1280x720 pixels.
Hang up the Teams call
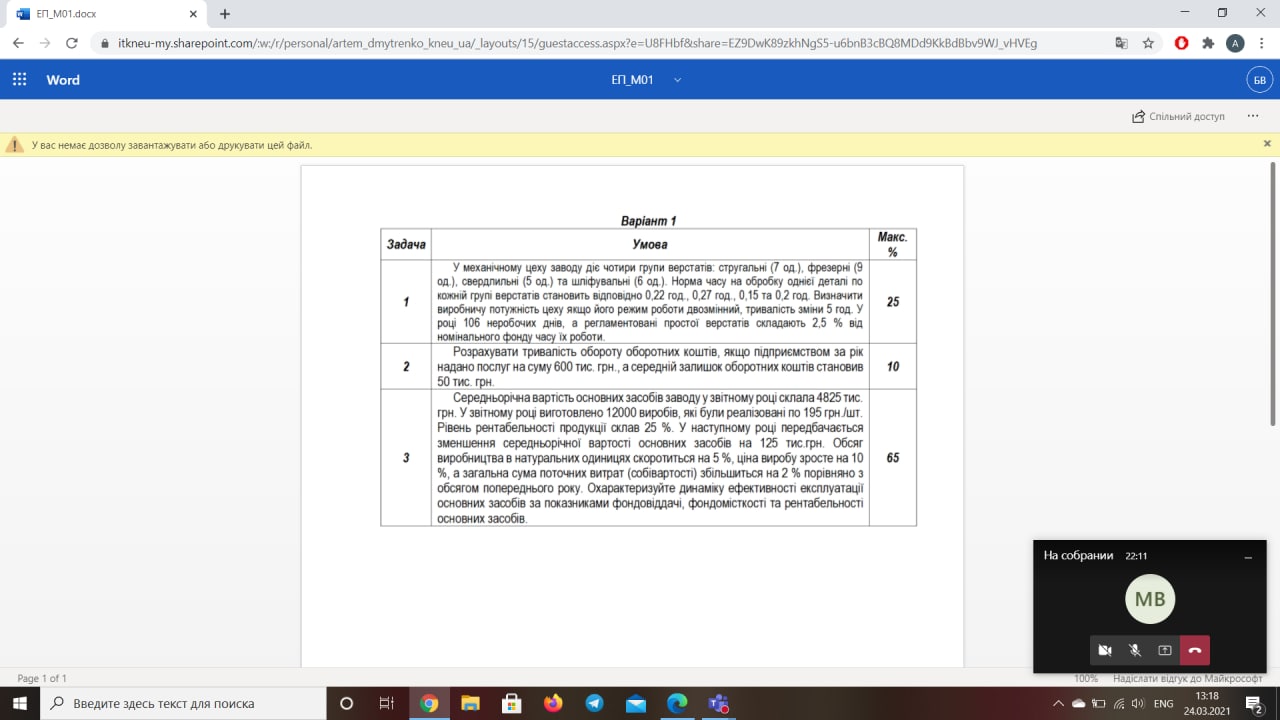click(x=1195, y=650)
